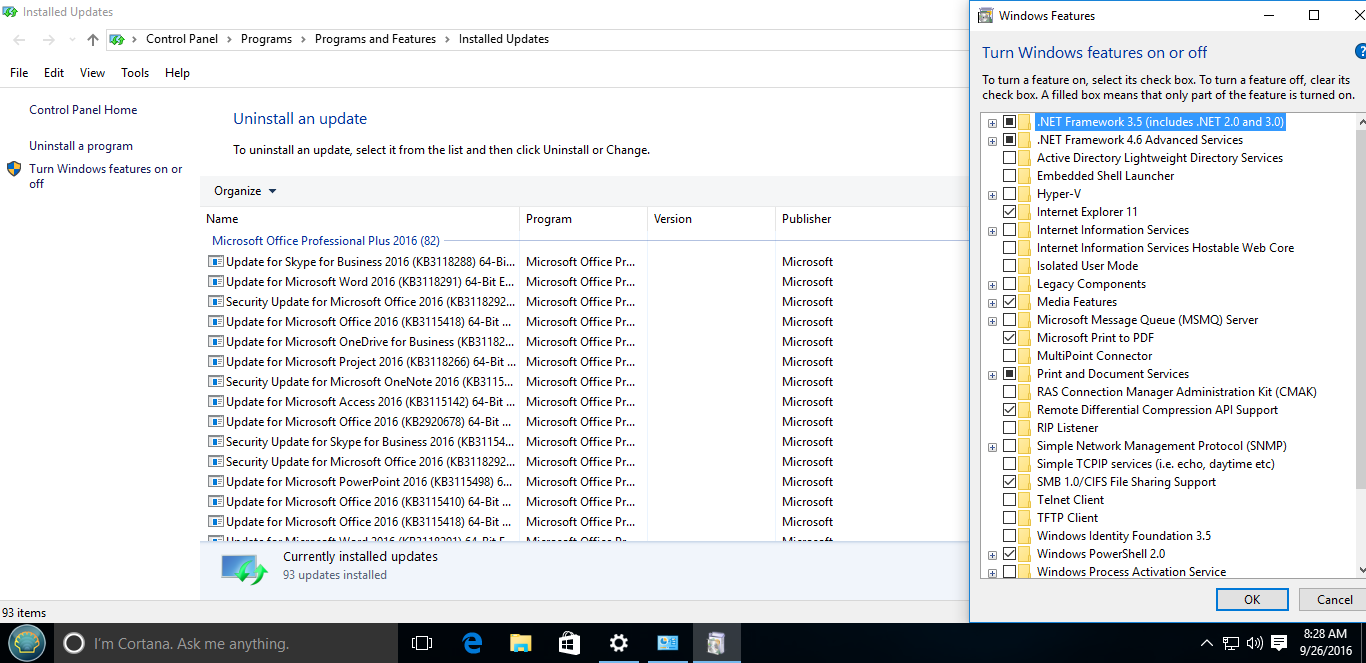1366x663 pixels.
Task: Open the File menu
Action: (19, 73)
